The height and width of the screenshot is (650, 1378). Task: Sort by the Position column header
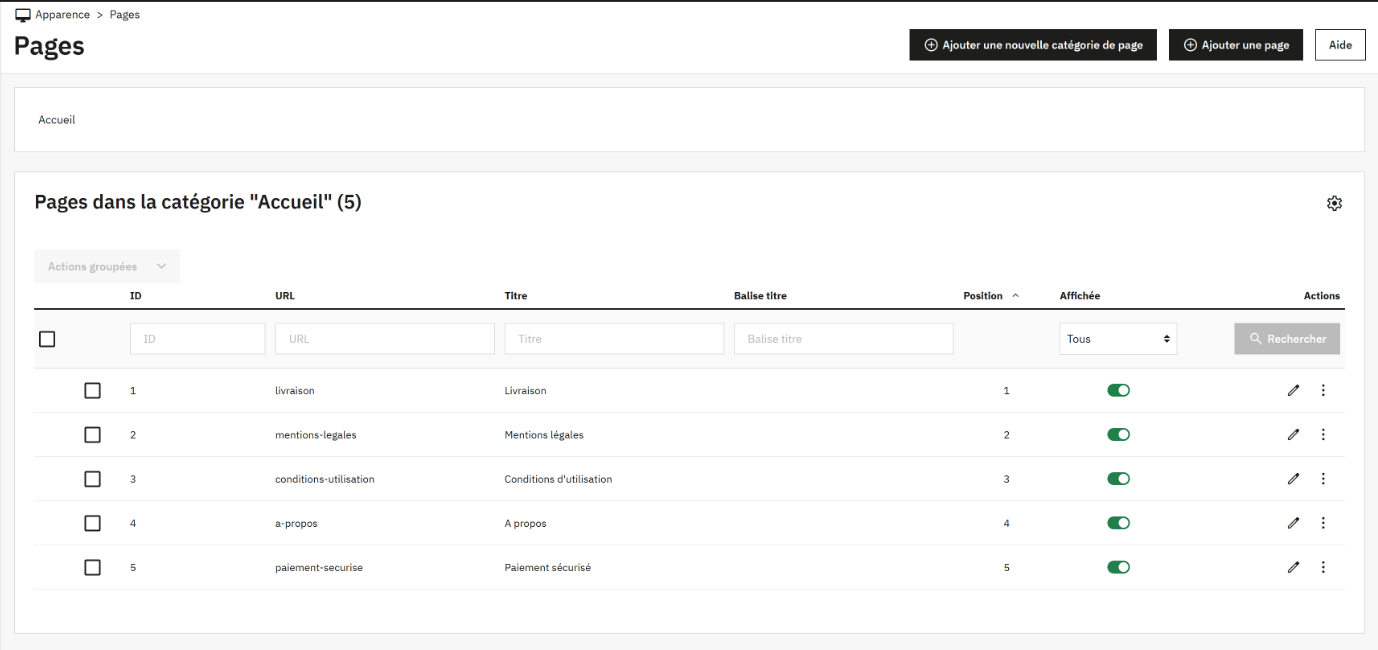tap(991, 296)
